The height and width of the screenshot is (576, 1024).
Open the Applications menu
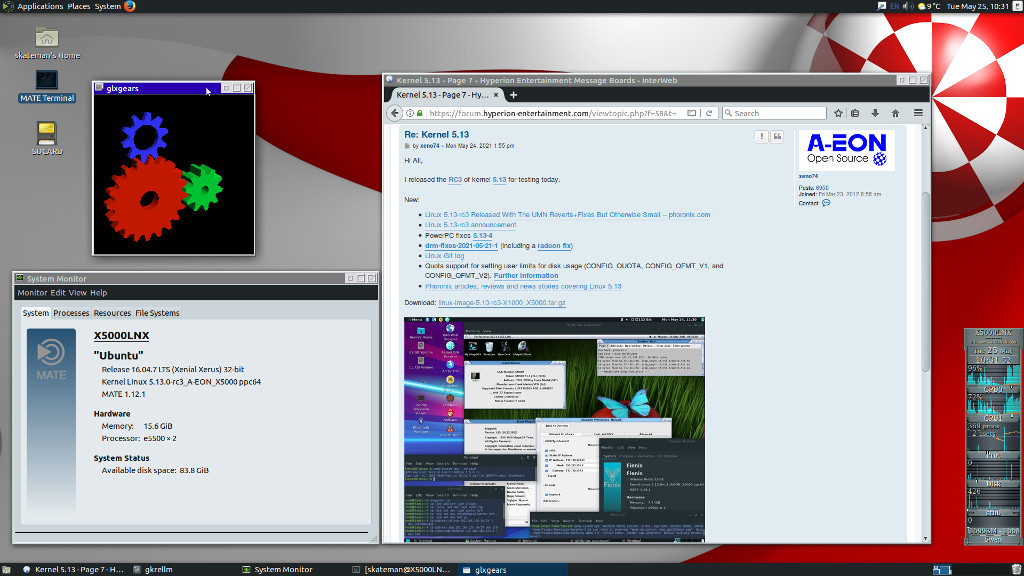pos(40,6)
